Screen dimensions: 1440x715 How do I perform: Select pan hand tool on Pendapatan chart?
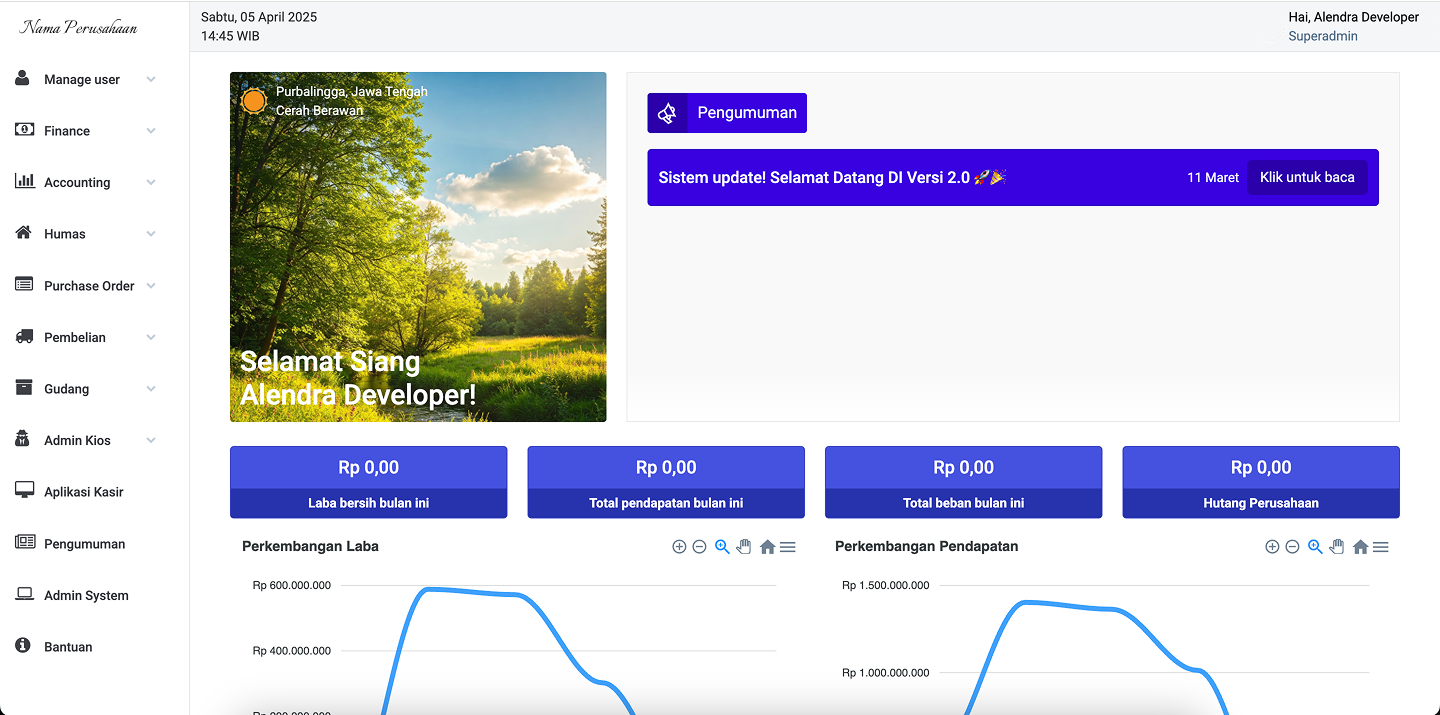click(1337, 547)
